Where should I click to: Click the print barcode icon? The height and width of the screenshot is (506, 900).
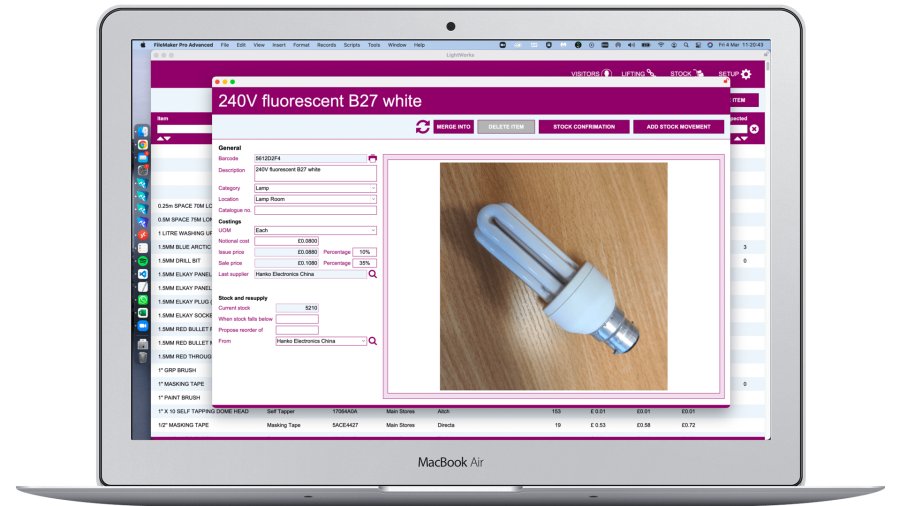click(373, 158)
